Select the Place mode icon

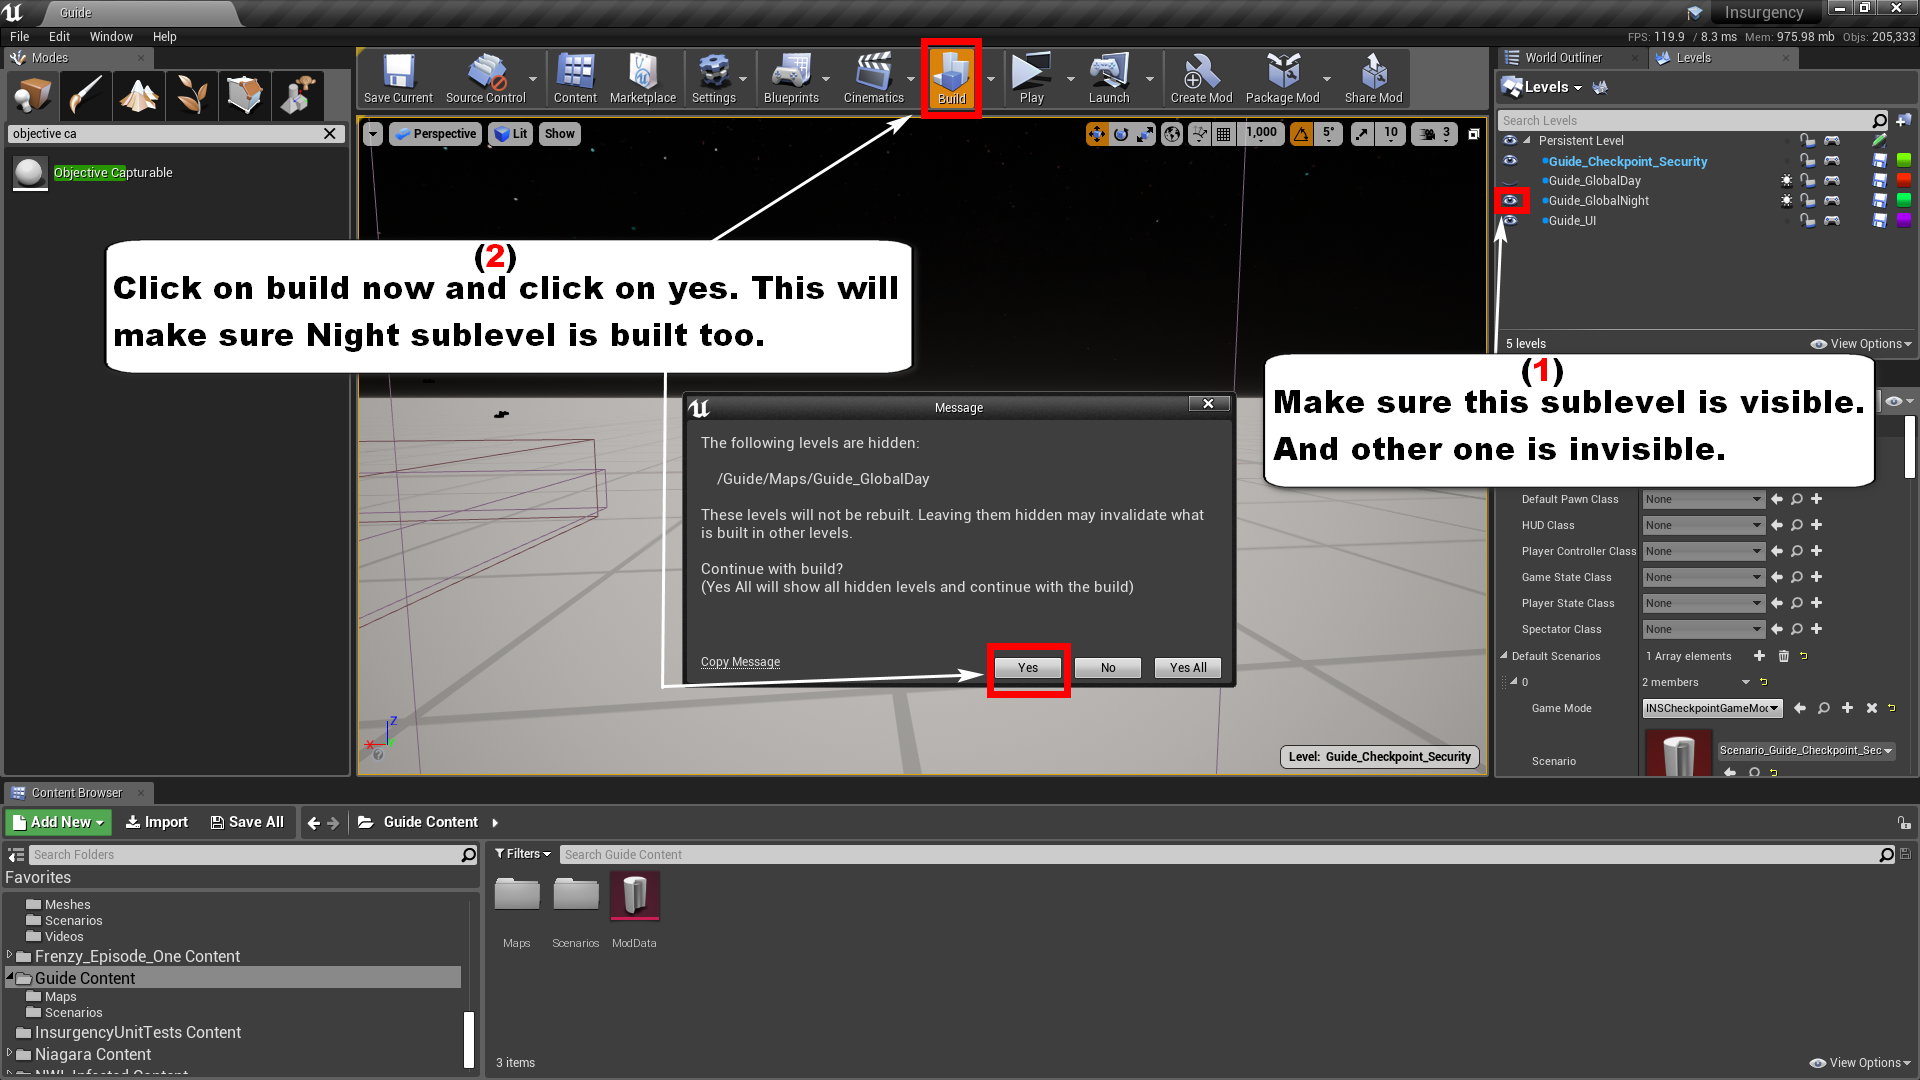33,96
